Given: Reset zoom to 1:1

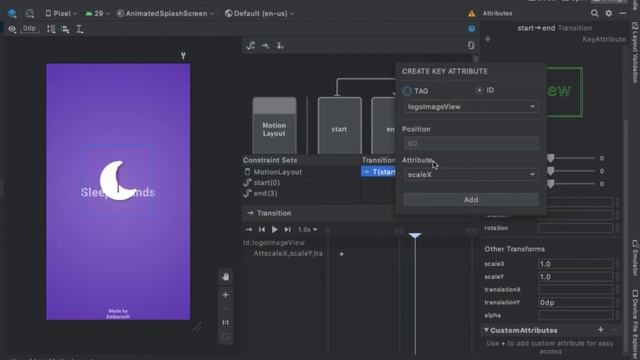Looking at the screenshot, I should [x=225, y=322].
